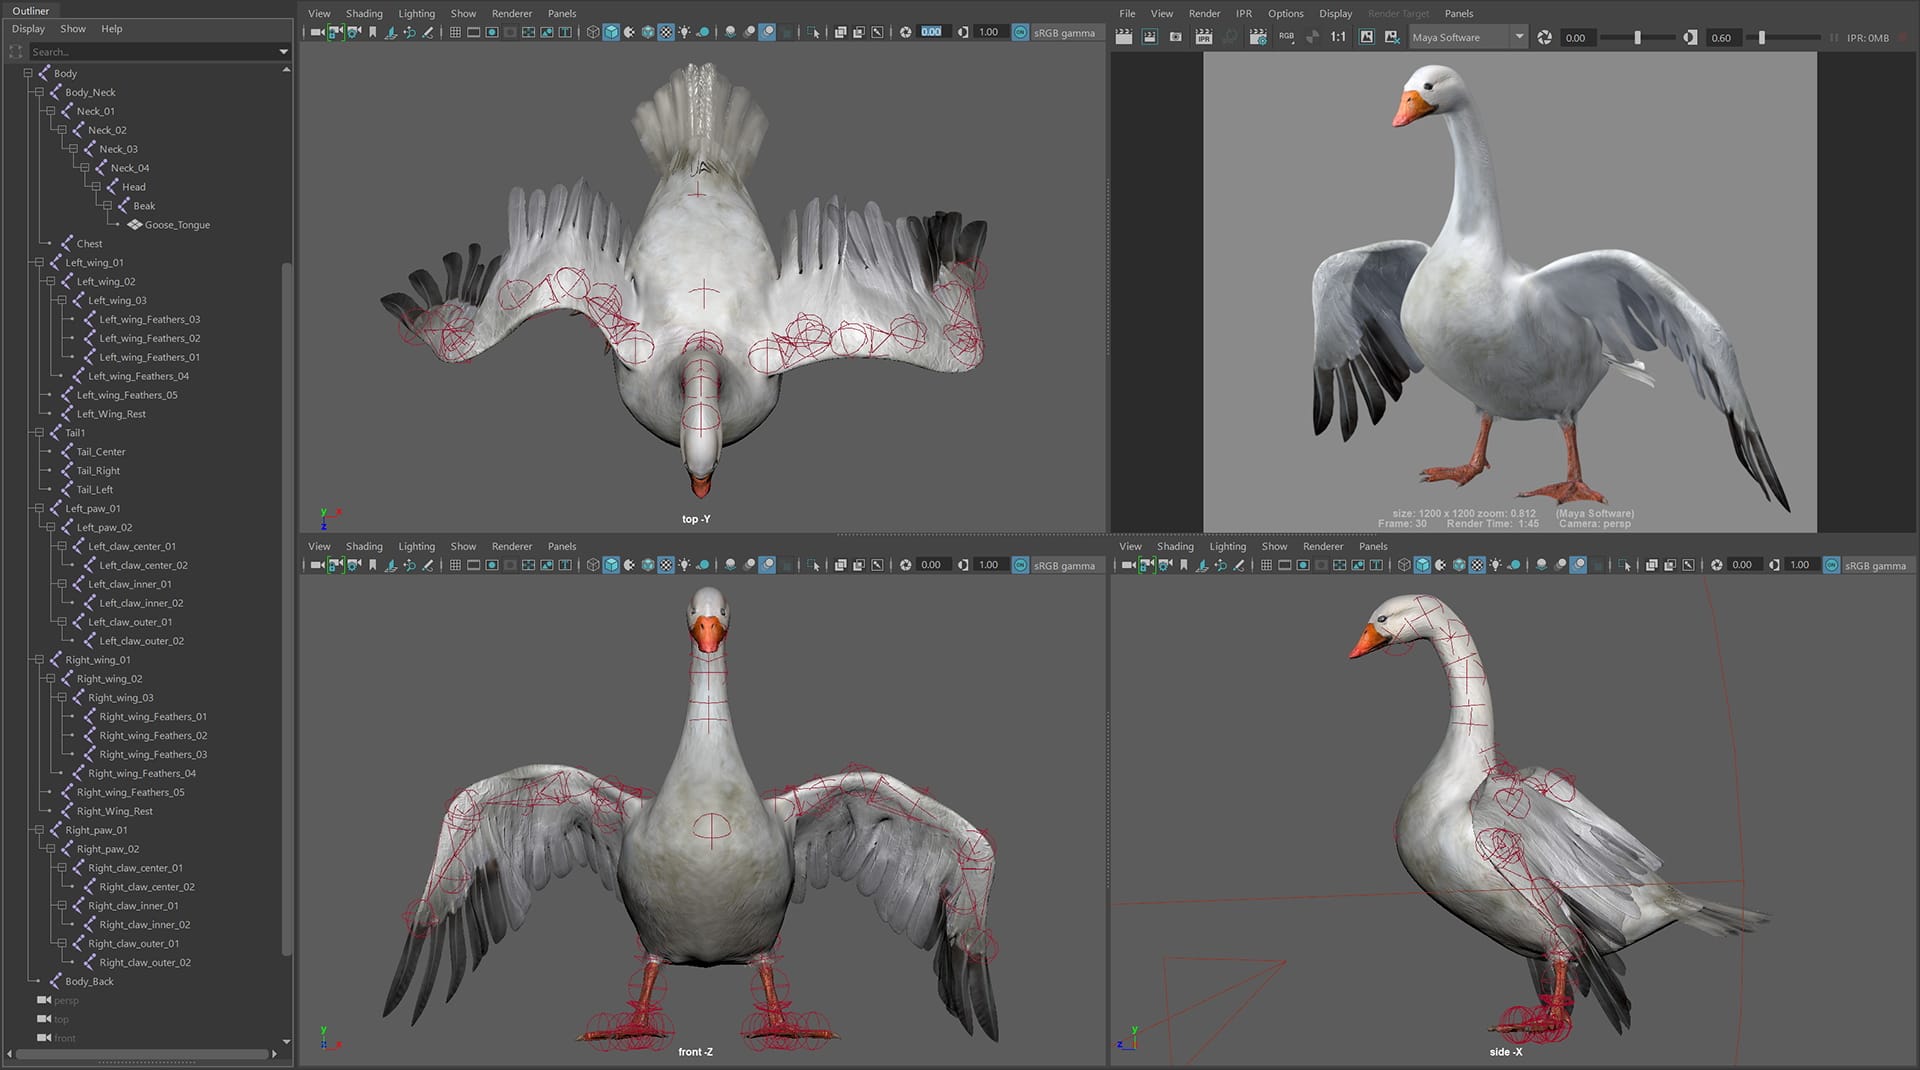Image resolution: width=1920 pixels, height=1070 pixels.
Task: Click Gamma icon in side -X panel toolbar
Action: (1774, 565)
